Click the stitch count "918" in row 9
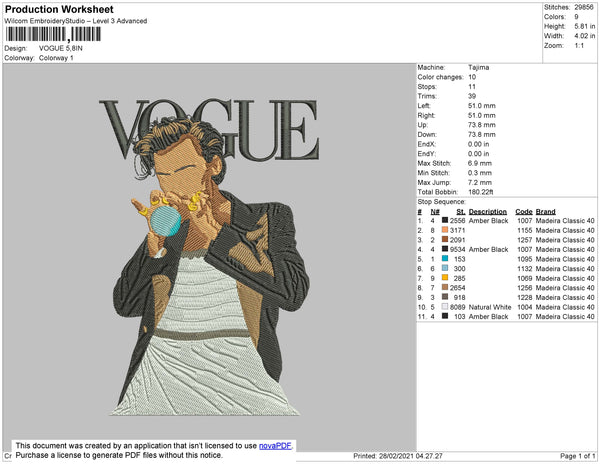 click(460, 297)
